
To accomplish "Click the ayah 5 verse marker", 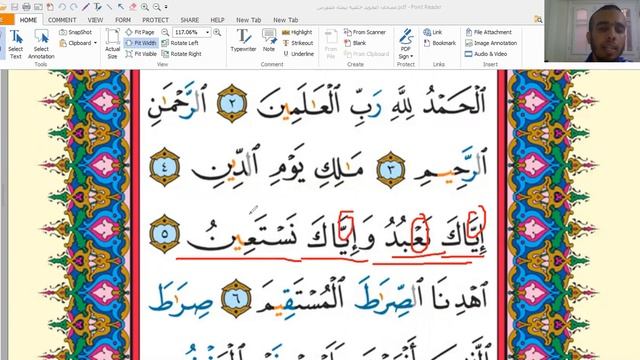I will coord(164,234).
